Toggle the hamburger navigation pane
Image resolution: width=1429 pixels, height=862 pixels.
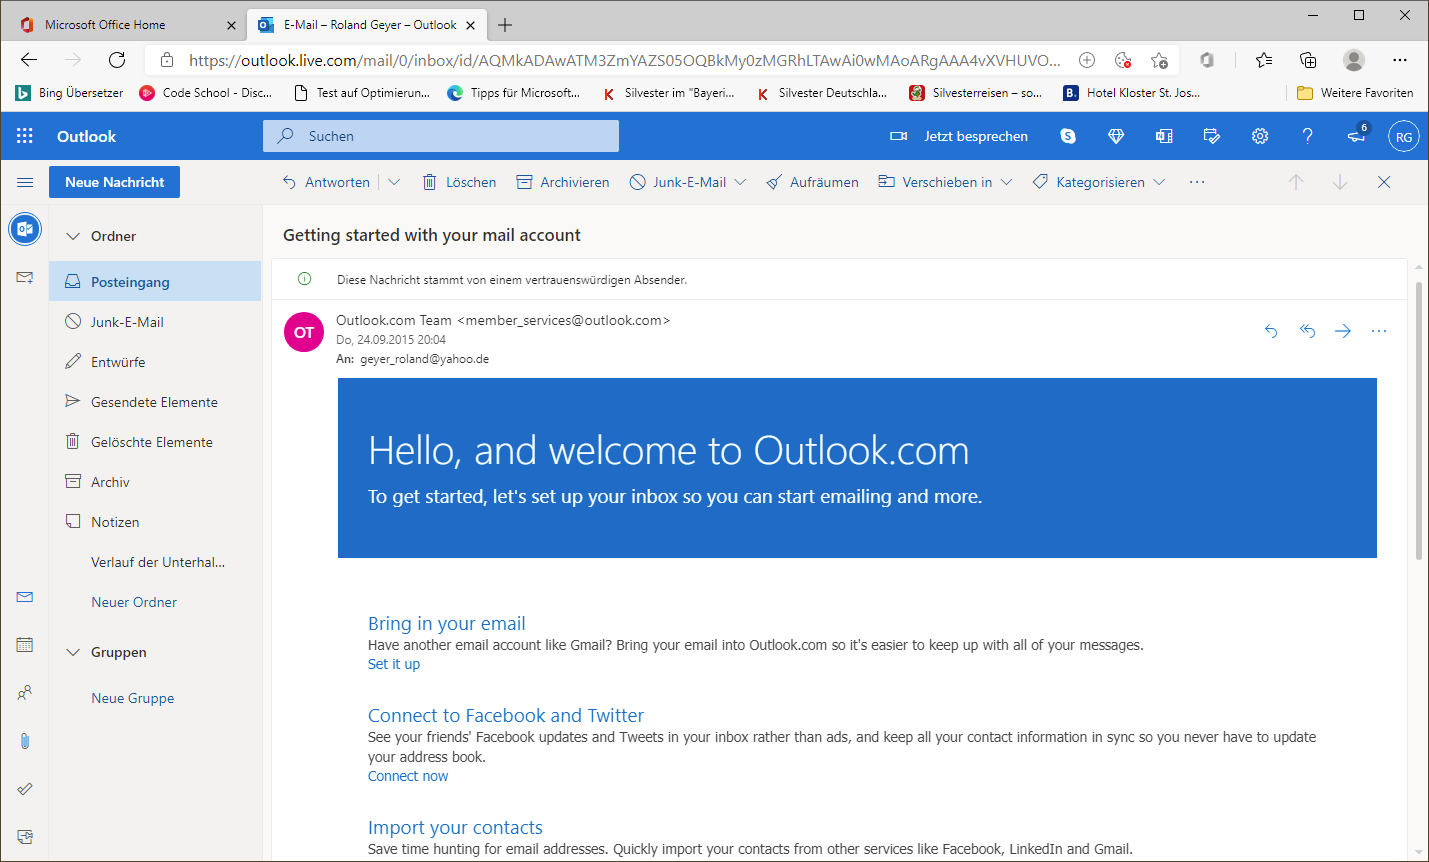pos(25,182)
